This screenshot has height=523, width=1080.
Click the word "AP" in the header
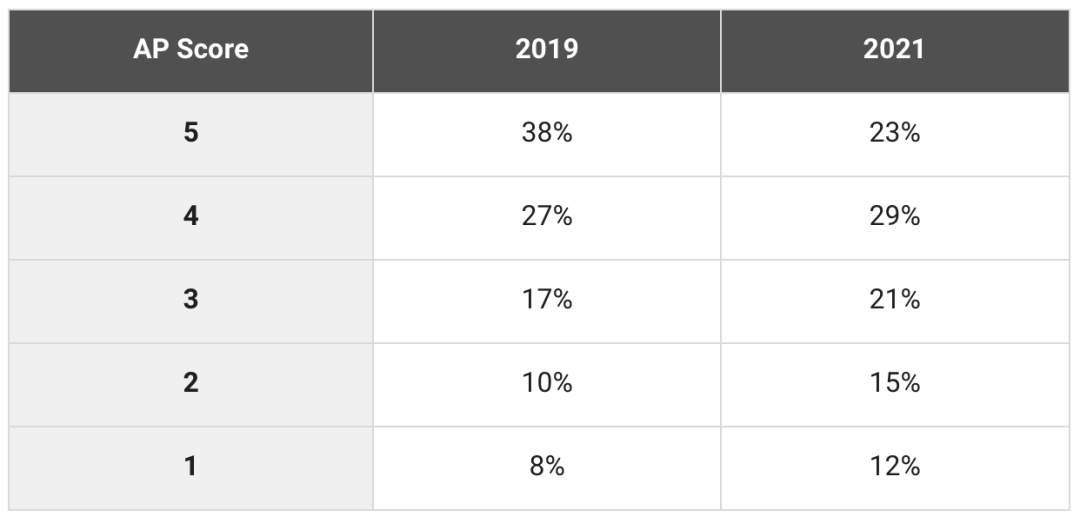click(150, 51)
